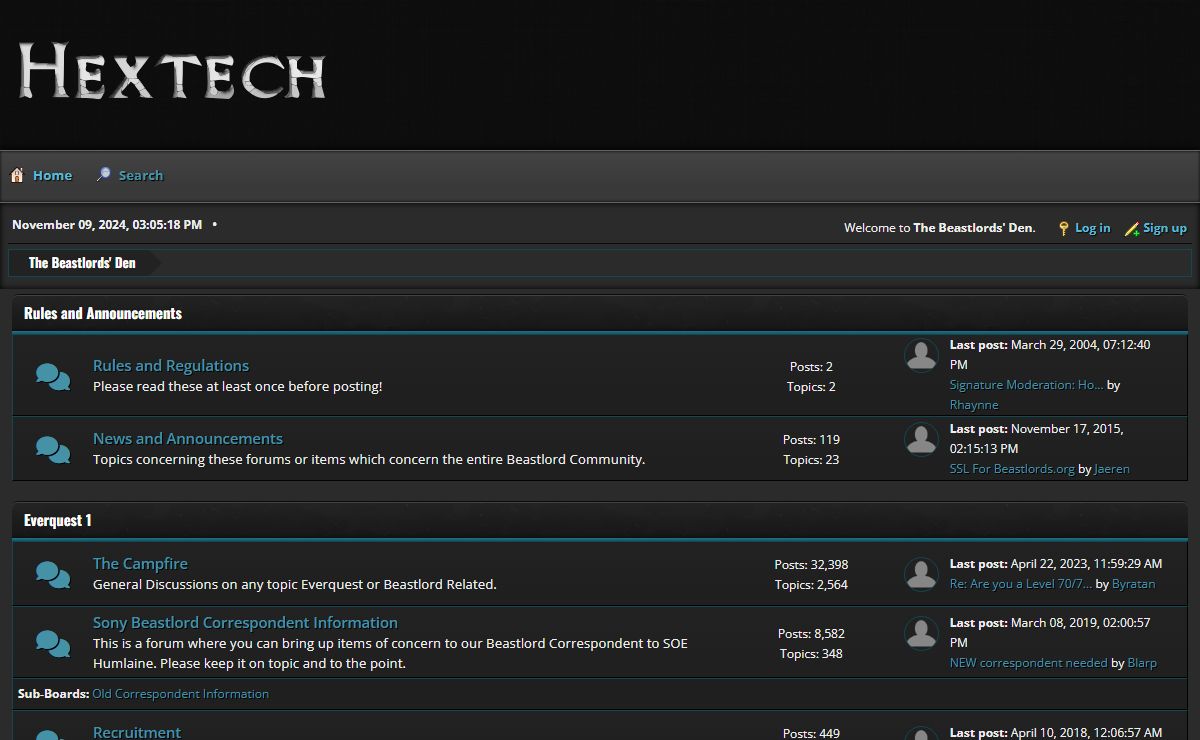This screenshot has height=740, width=1200.
Task: Click 'General Discussions on any topic' description
Action: click(295, 584)
